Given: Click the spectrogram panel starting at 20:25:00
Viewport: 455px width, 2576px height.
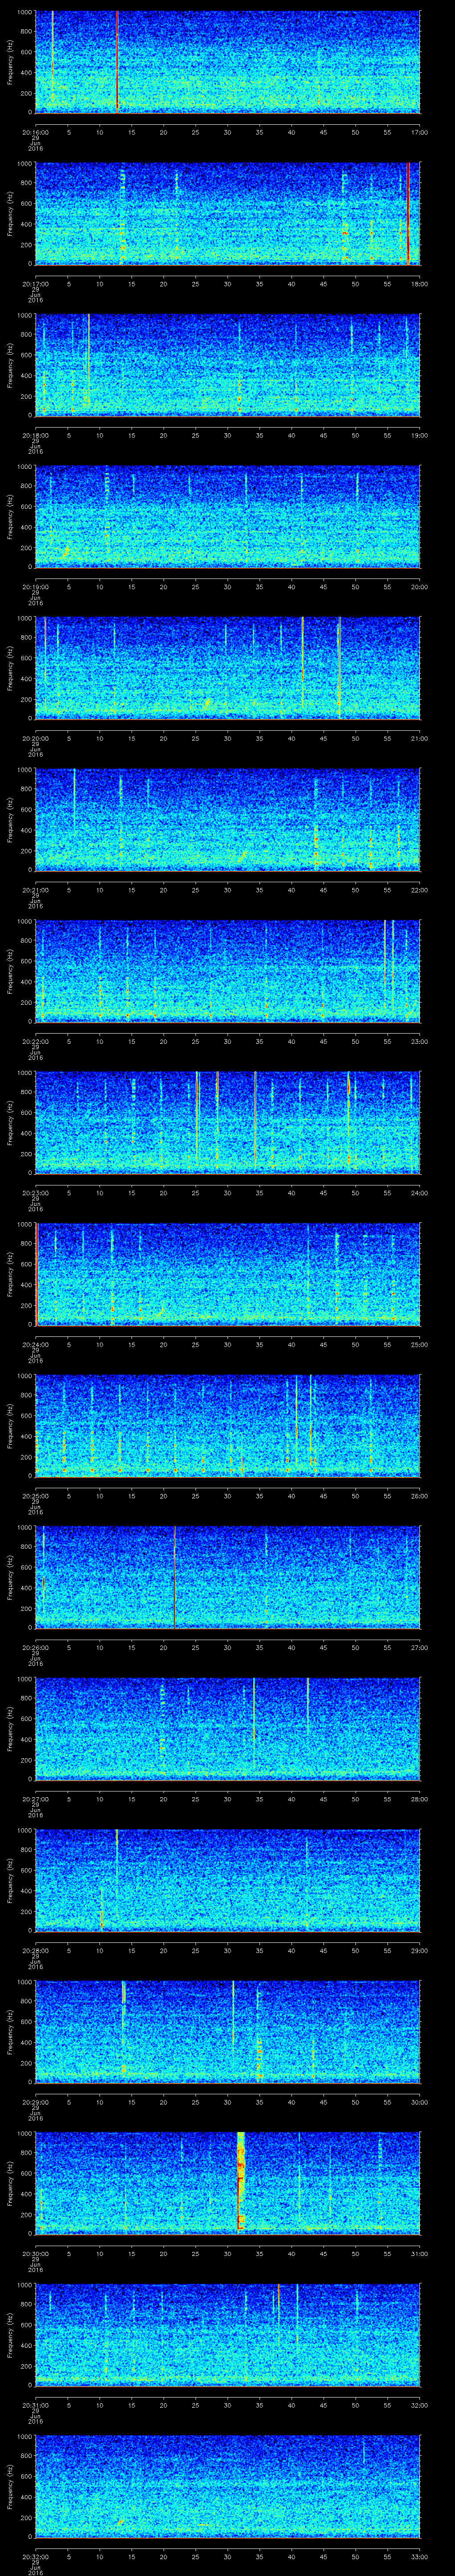Looking at the screenshot, I should 227,1425.
